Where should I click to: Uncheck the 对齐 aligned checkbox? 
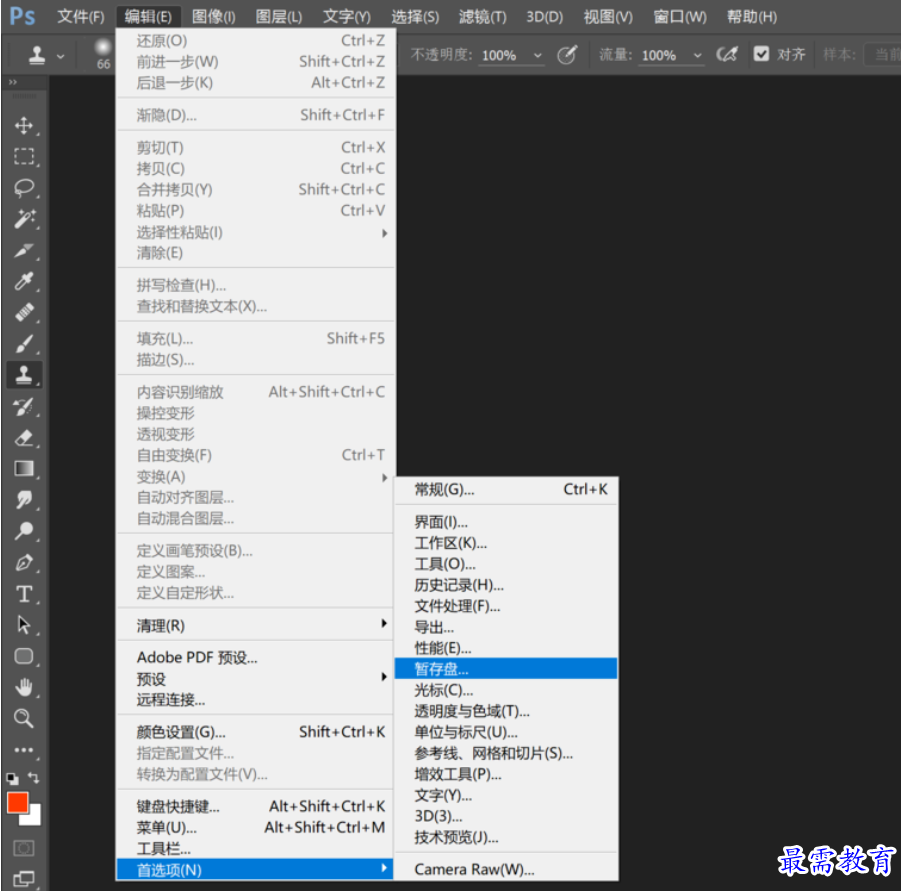761,54
